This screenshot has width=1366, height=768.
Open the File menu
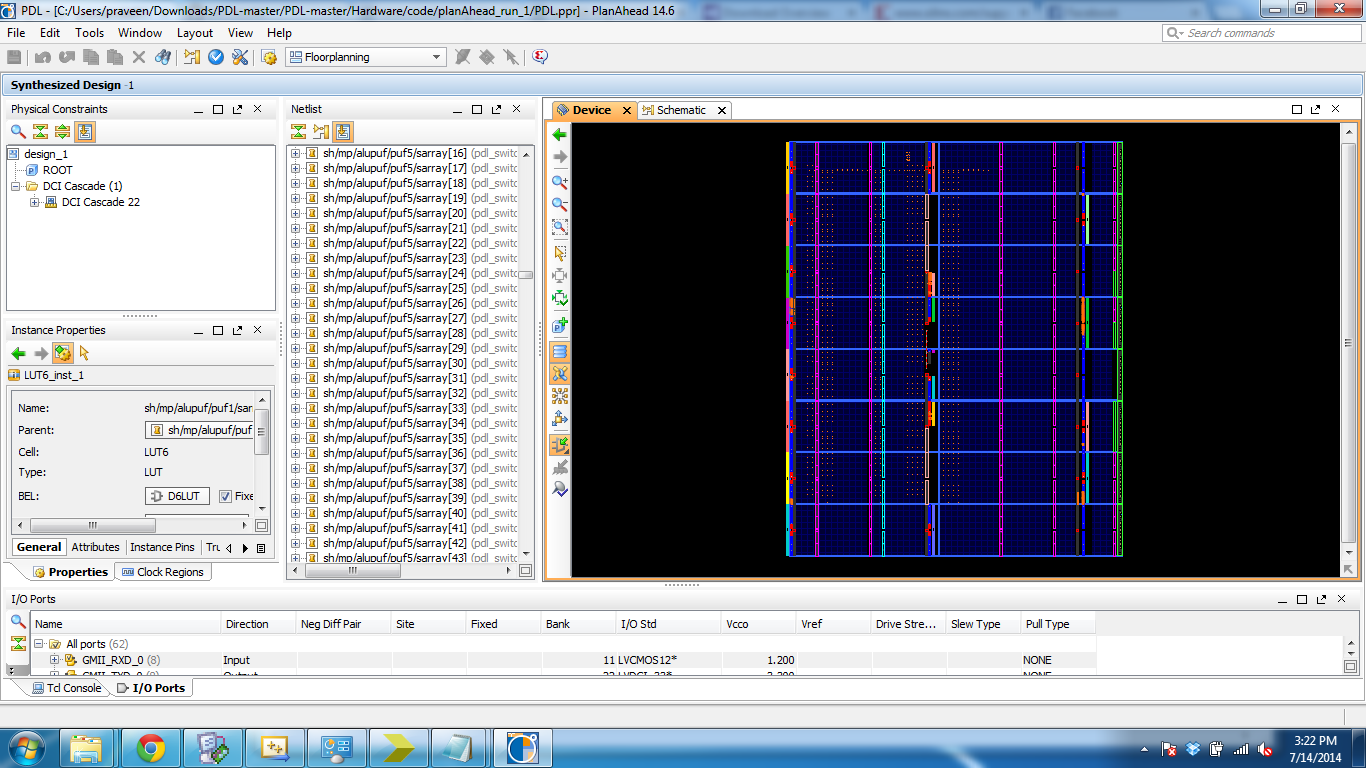point(16,33)
